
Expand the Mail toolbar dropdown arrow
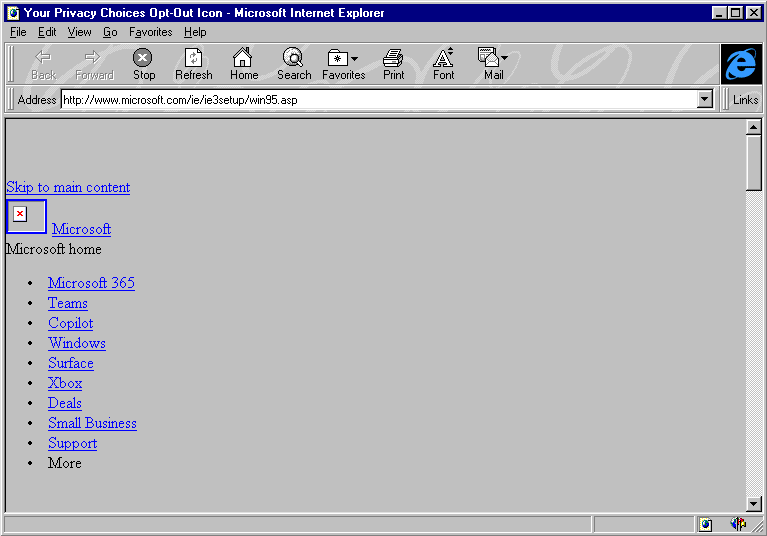point(504,58)
